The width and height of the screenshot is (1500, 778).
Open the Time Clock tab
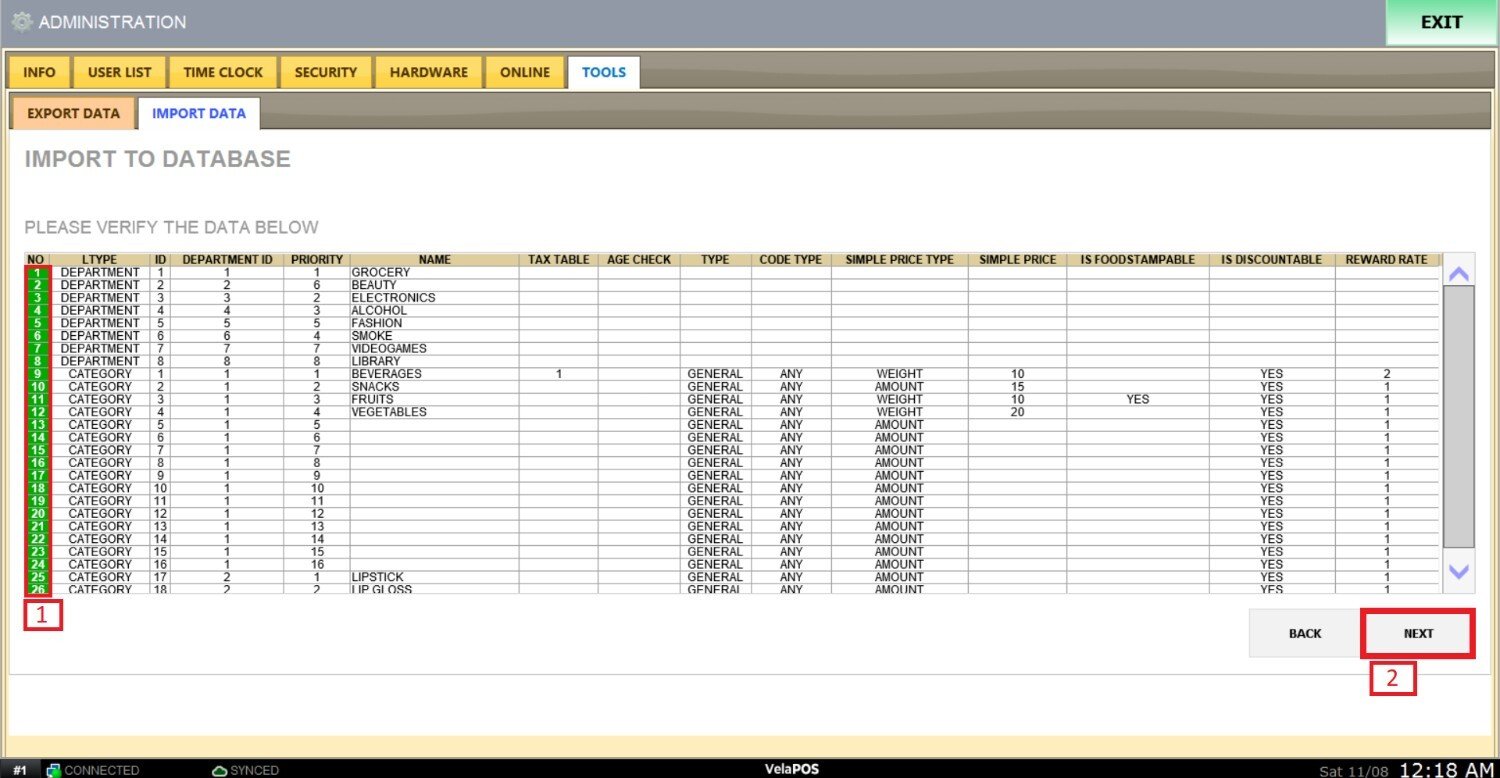(x=223, y=72)
